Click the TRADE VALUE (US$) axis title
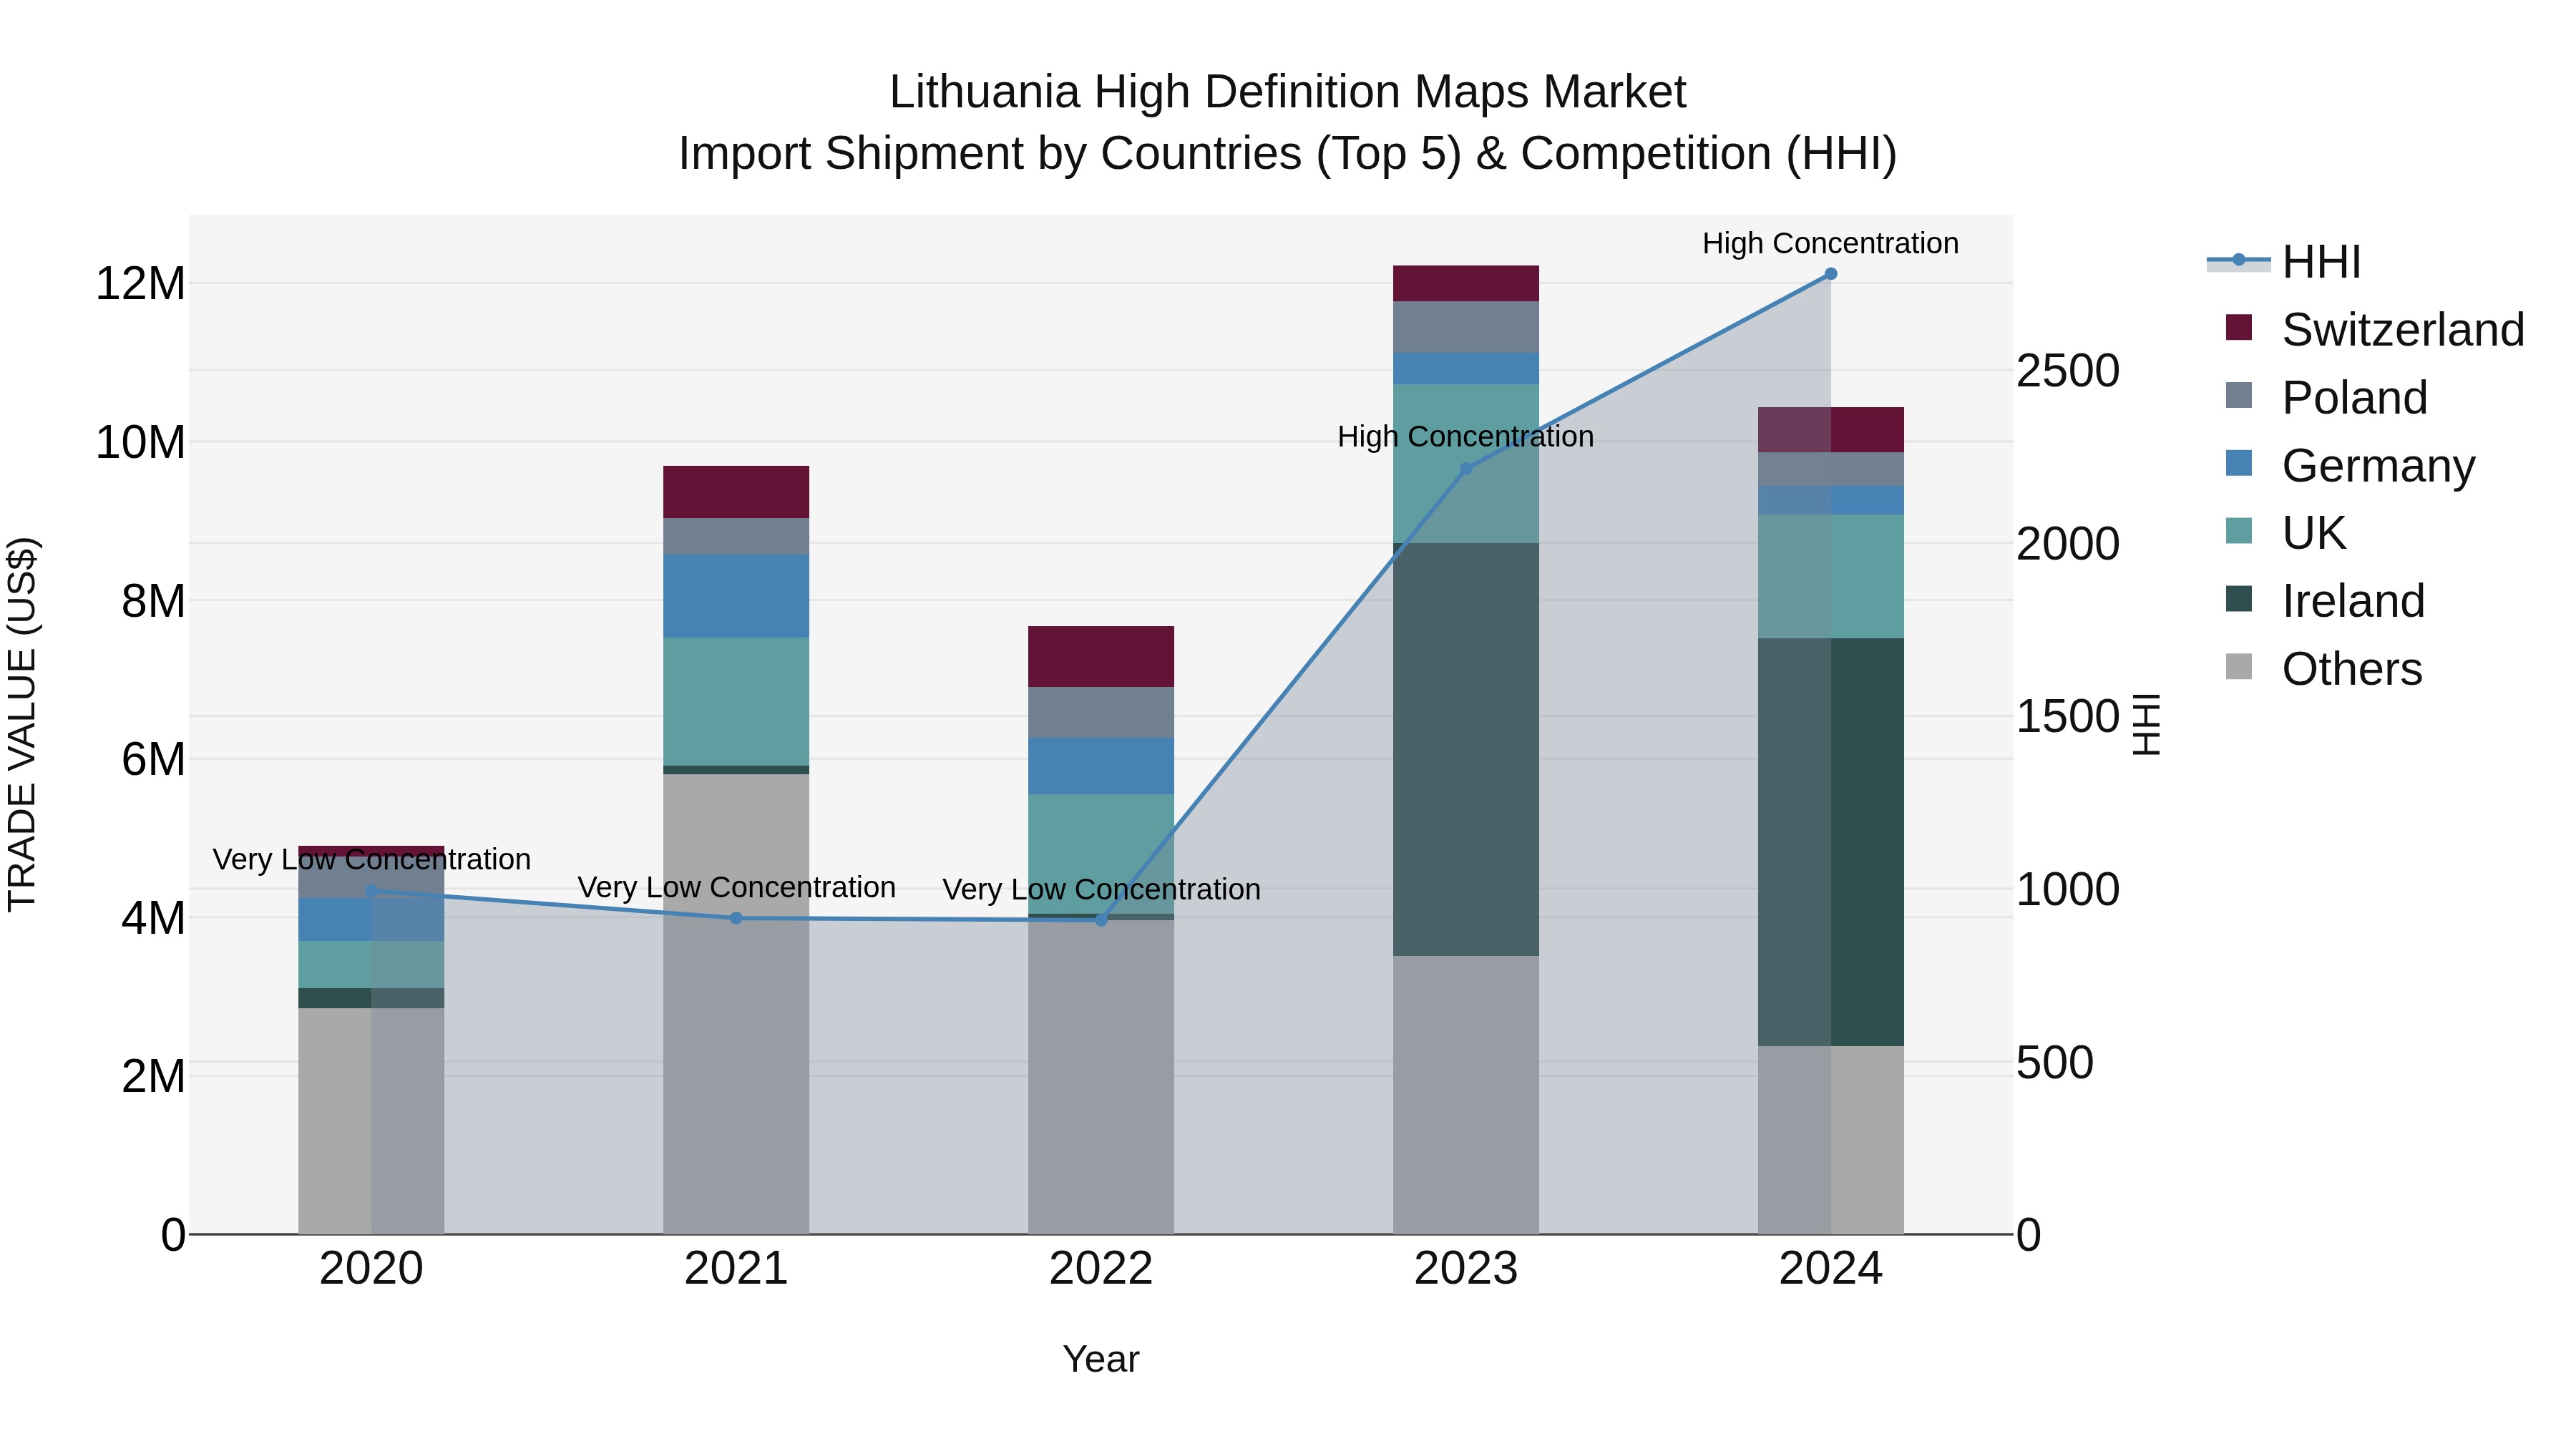Viewport: 2576px width, 1449px height. 22,724
